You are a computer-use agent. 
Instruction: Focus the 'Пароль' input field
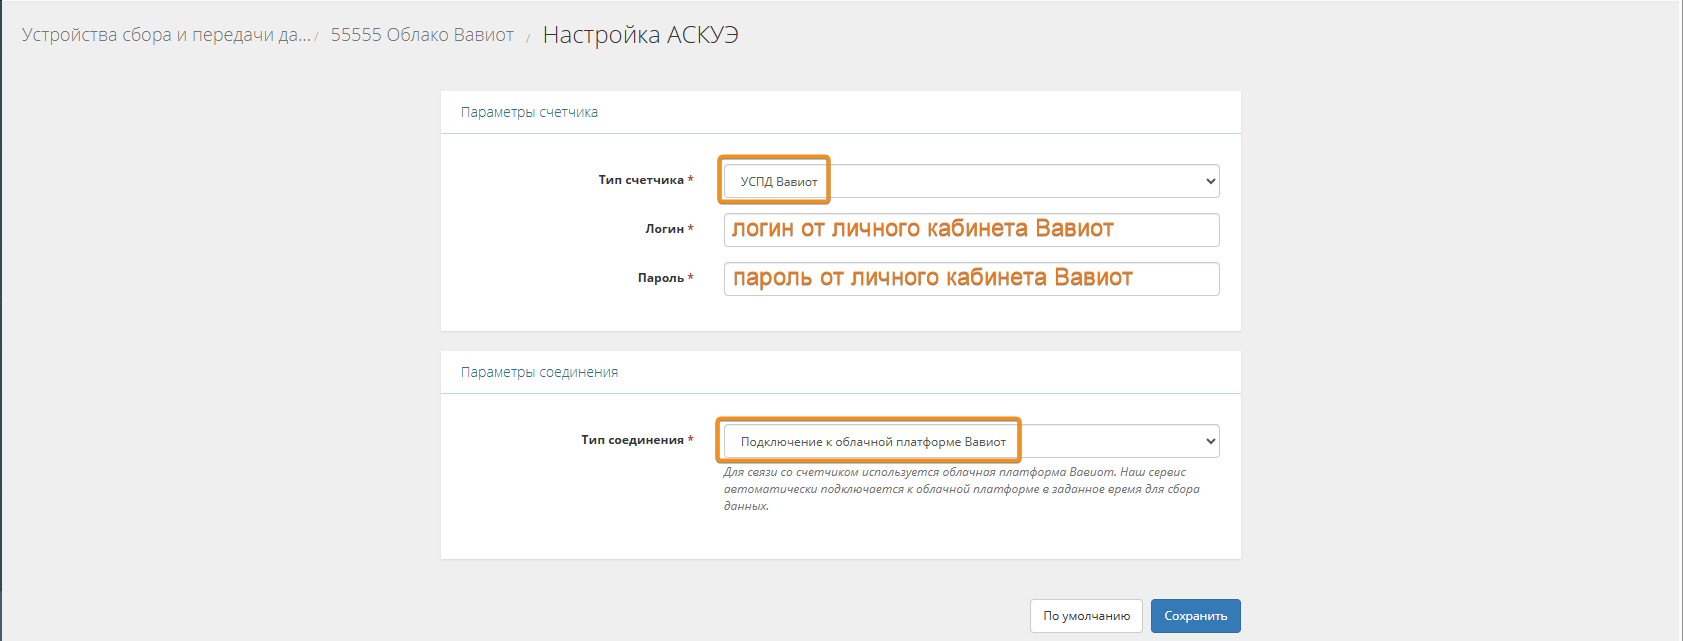pos(971,279)
